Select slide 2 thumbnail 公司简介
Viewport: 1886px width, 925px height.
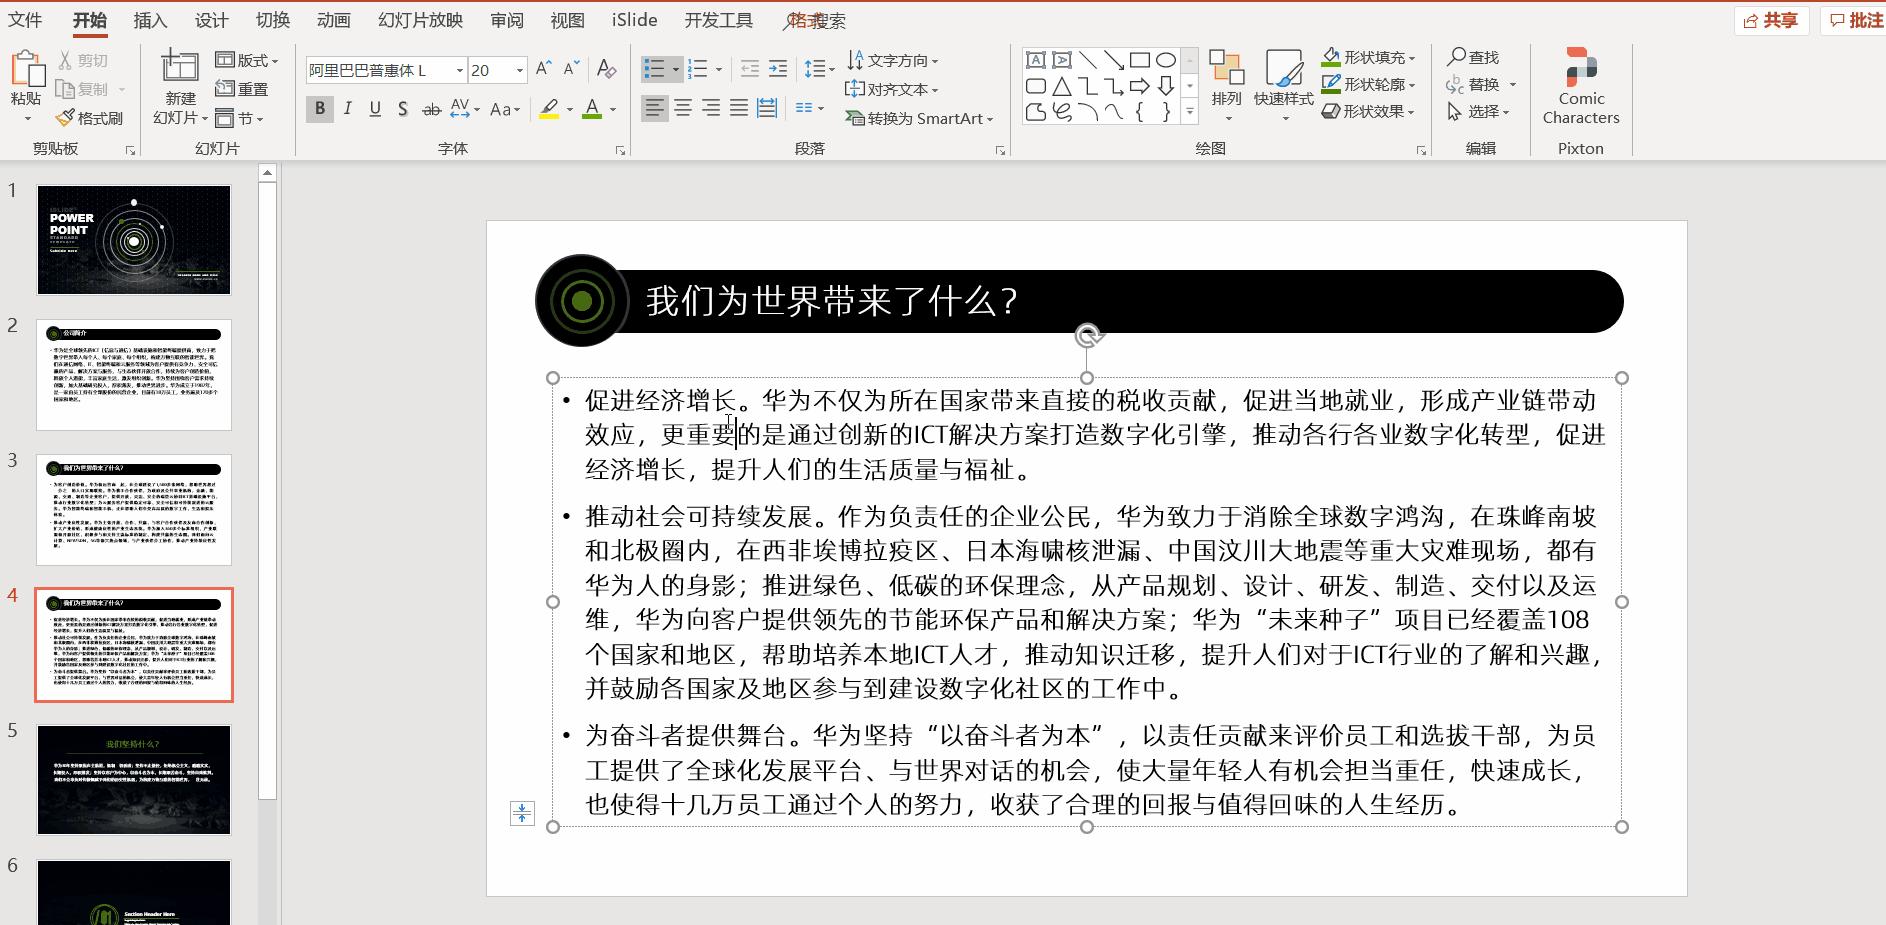click(134, 375)
